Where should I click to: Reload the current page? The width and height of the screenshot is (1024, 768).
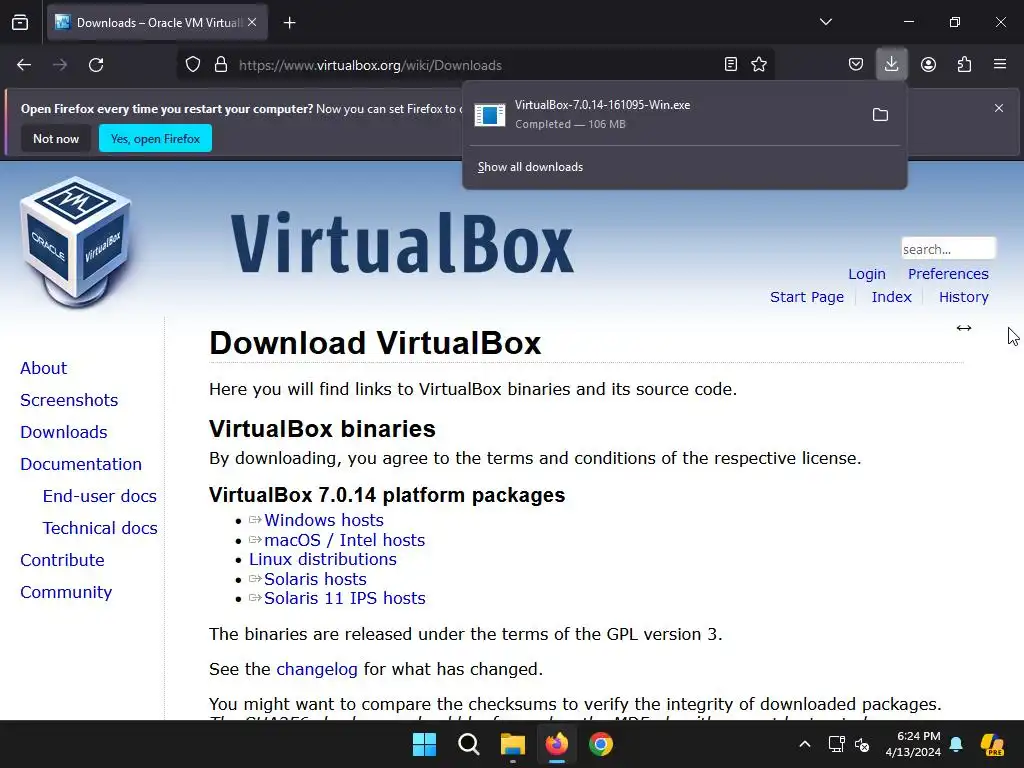coord(96,65)
